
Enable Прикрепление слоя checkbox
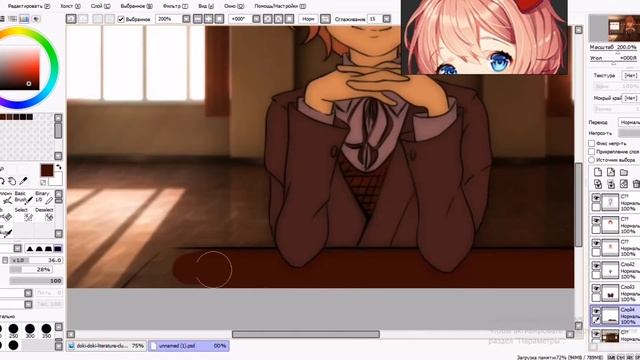point(591,151)
